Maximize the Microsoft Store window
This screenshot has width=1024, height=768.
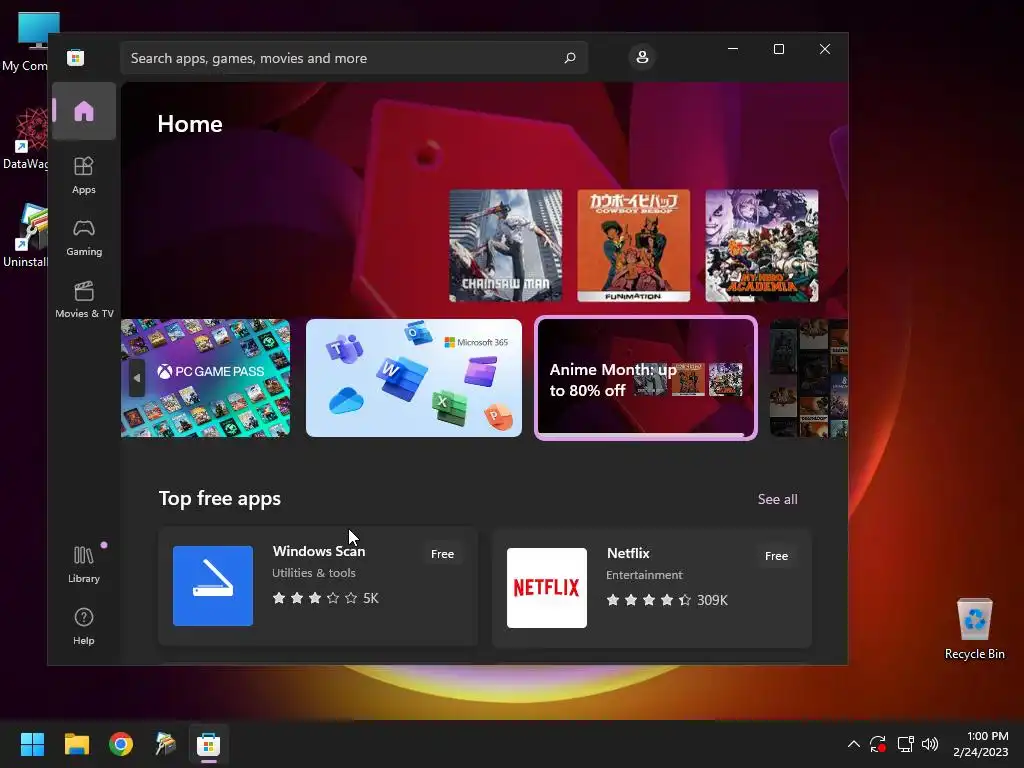click(778, 49)
